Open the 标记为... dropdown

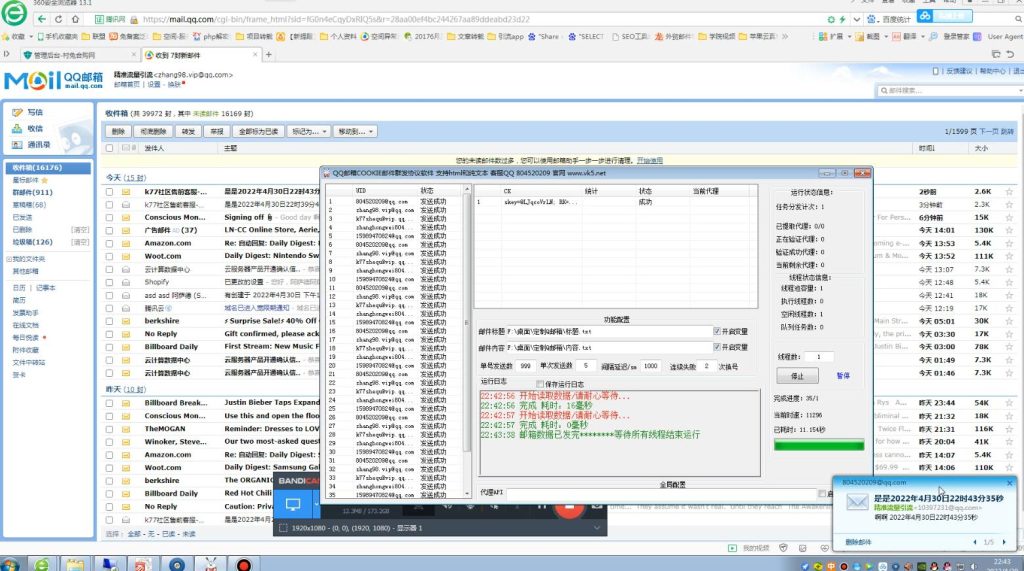click(307, 131)
